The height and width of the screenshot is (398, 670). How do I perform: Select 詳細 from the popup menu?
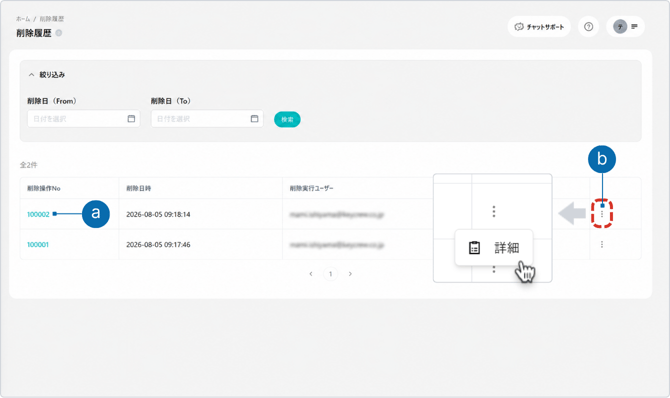494,248
